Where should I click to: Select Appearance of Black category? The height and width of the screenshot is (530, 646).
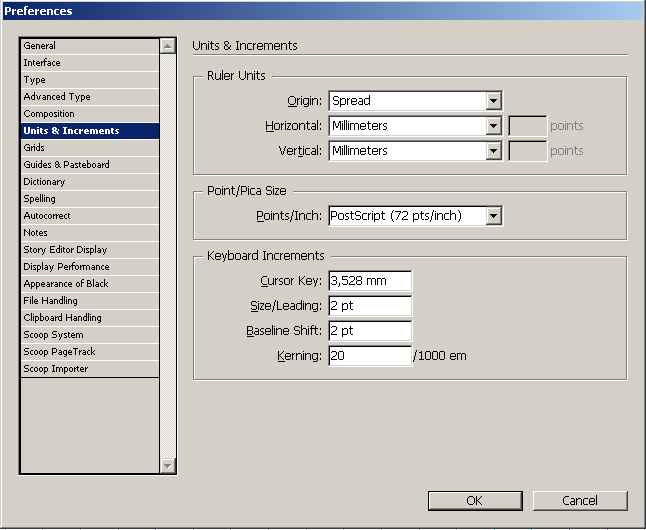click(x=90, y=284)
